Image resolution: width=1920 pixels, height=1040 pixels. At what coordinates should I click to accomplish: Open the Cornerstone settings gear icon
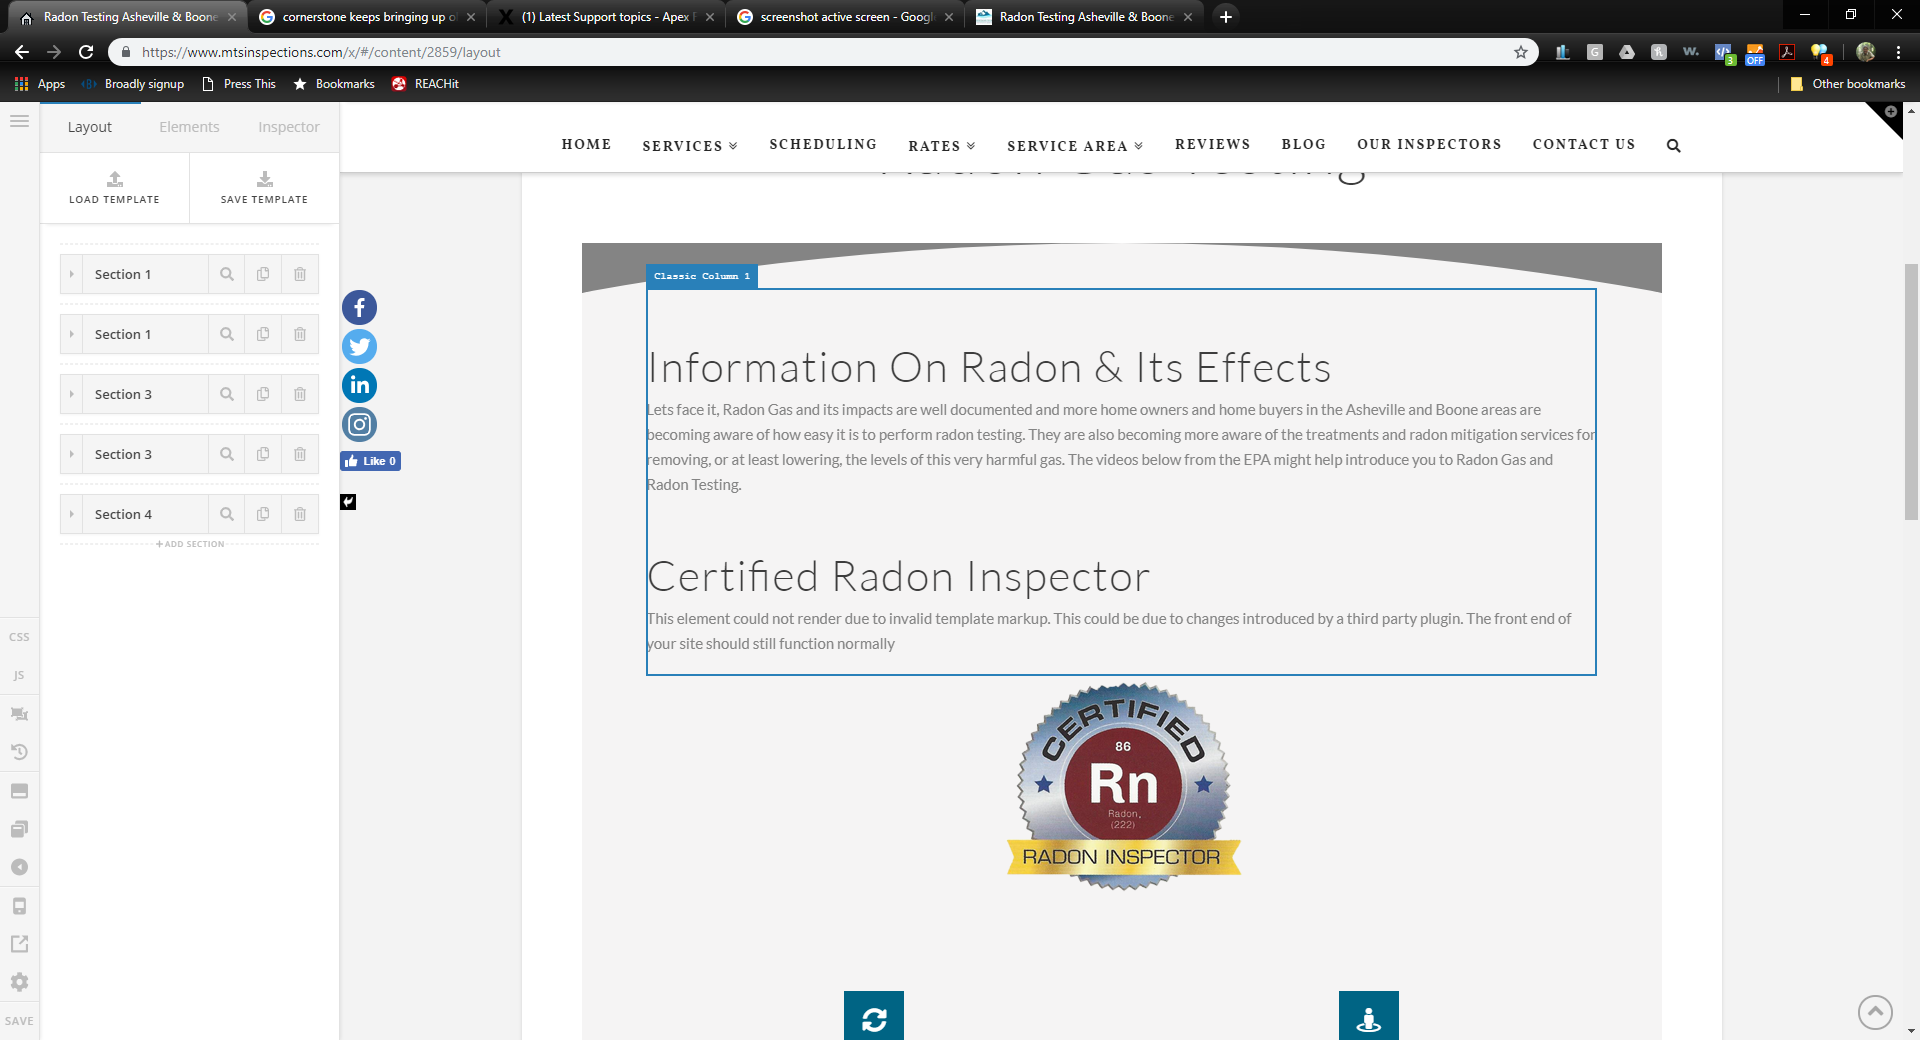pyautogui.click(x=19, y=982)
